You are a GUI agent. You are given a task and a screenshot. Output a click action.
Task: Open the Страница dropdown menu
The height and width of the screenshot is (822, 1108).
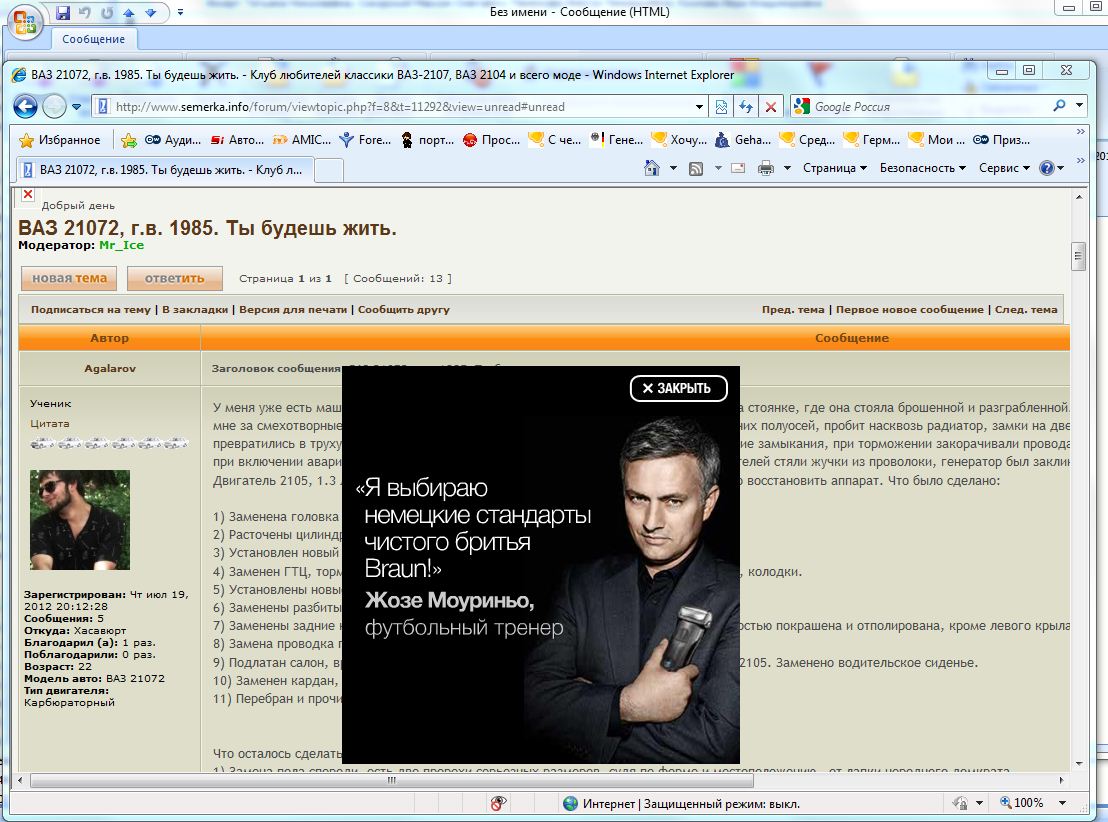pos(834,168)
